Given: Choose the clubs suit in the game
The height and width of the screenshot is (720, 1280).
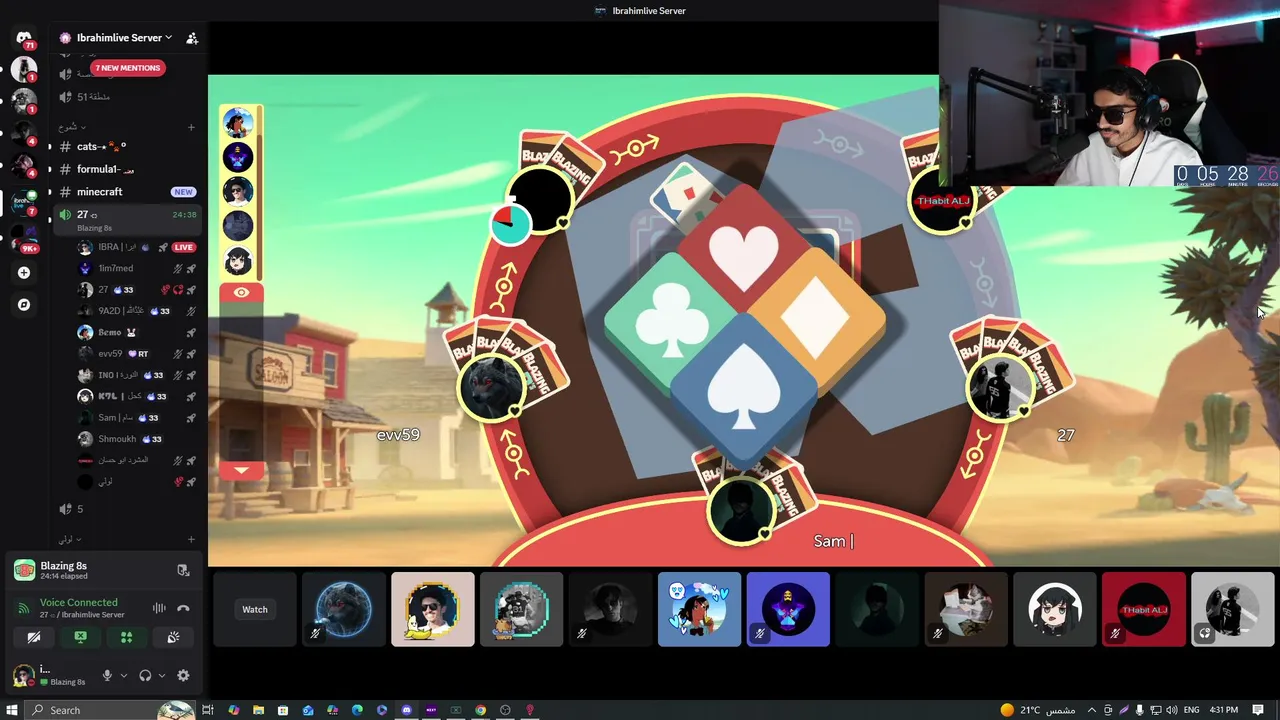Looking at the screenshot, I should point(671,326).
